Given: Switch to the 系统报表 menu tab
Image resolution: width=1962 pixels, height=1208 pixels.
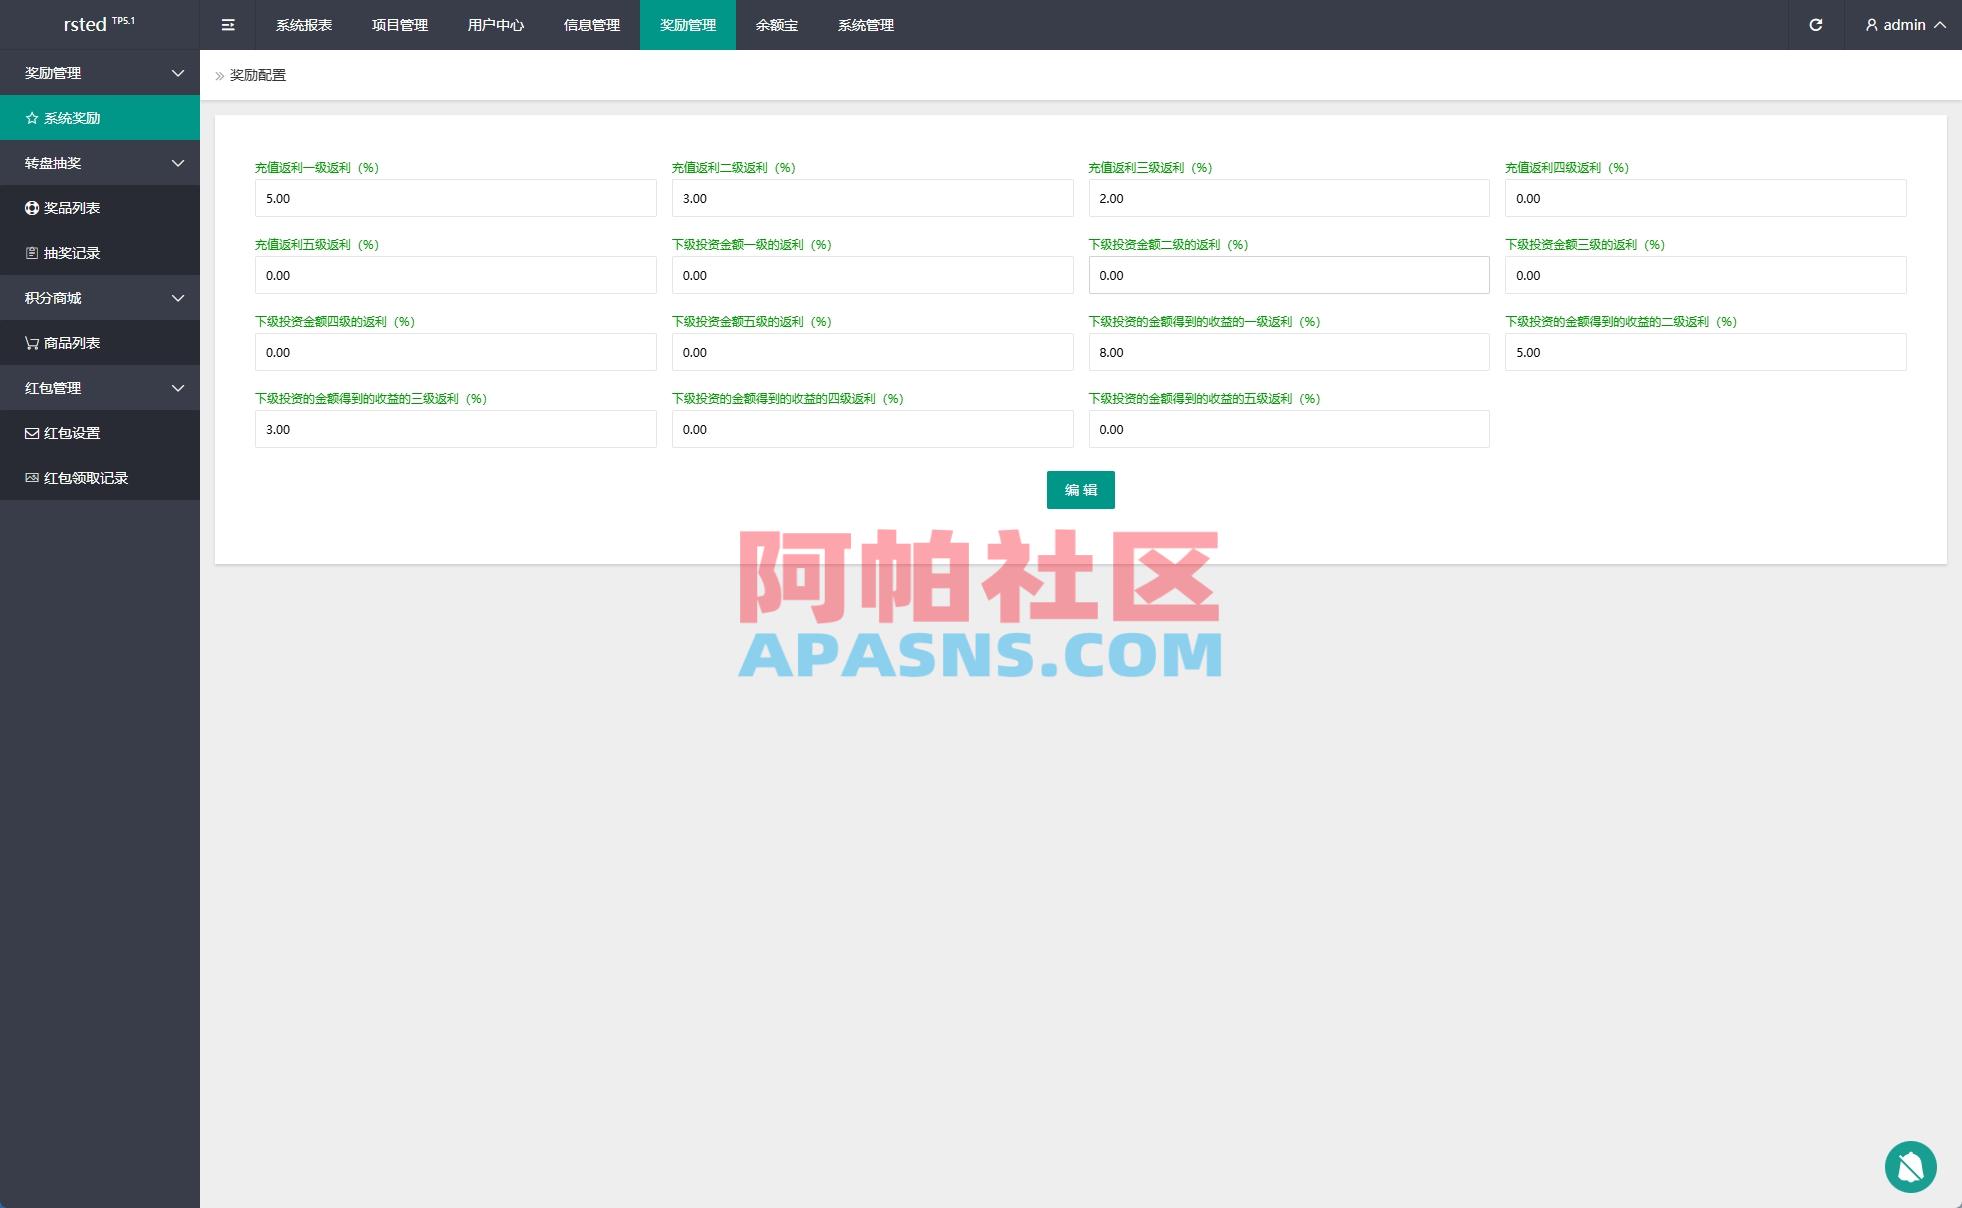Looking at the screenshot, I should pyautogui.click(x=305, y=25).
